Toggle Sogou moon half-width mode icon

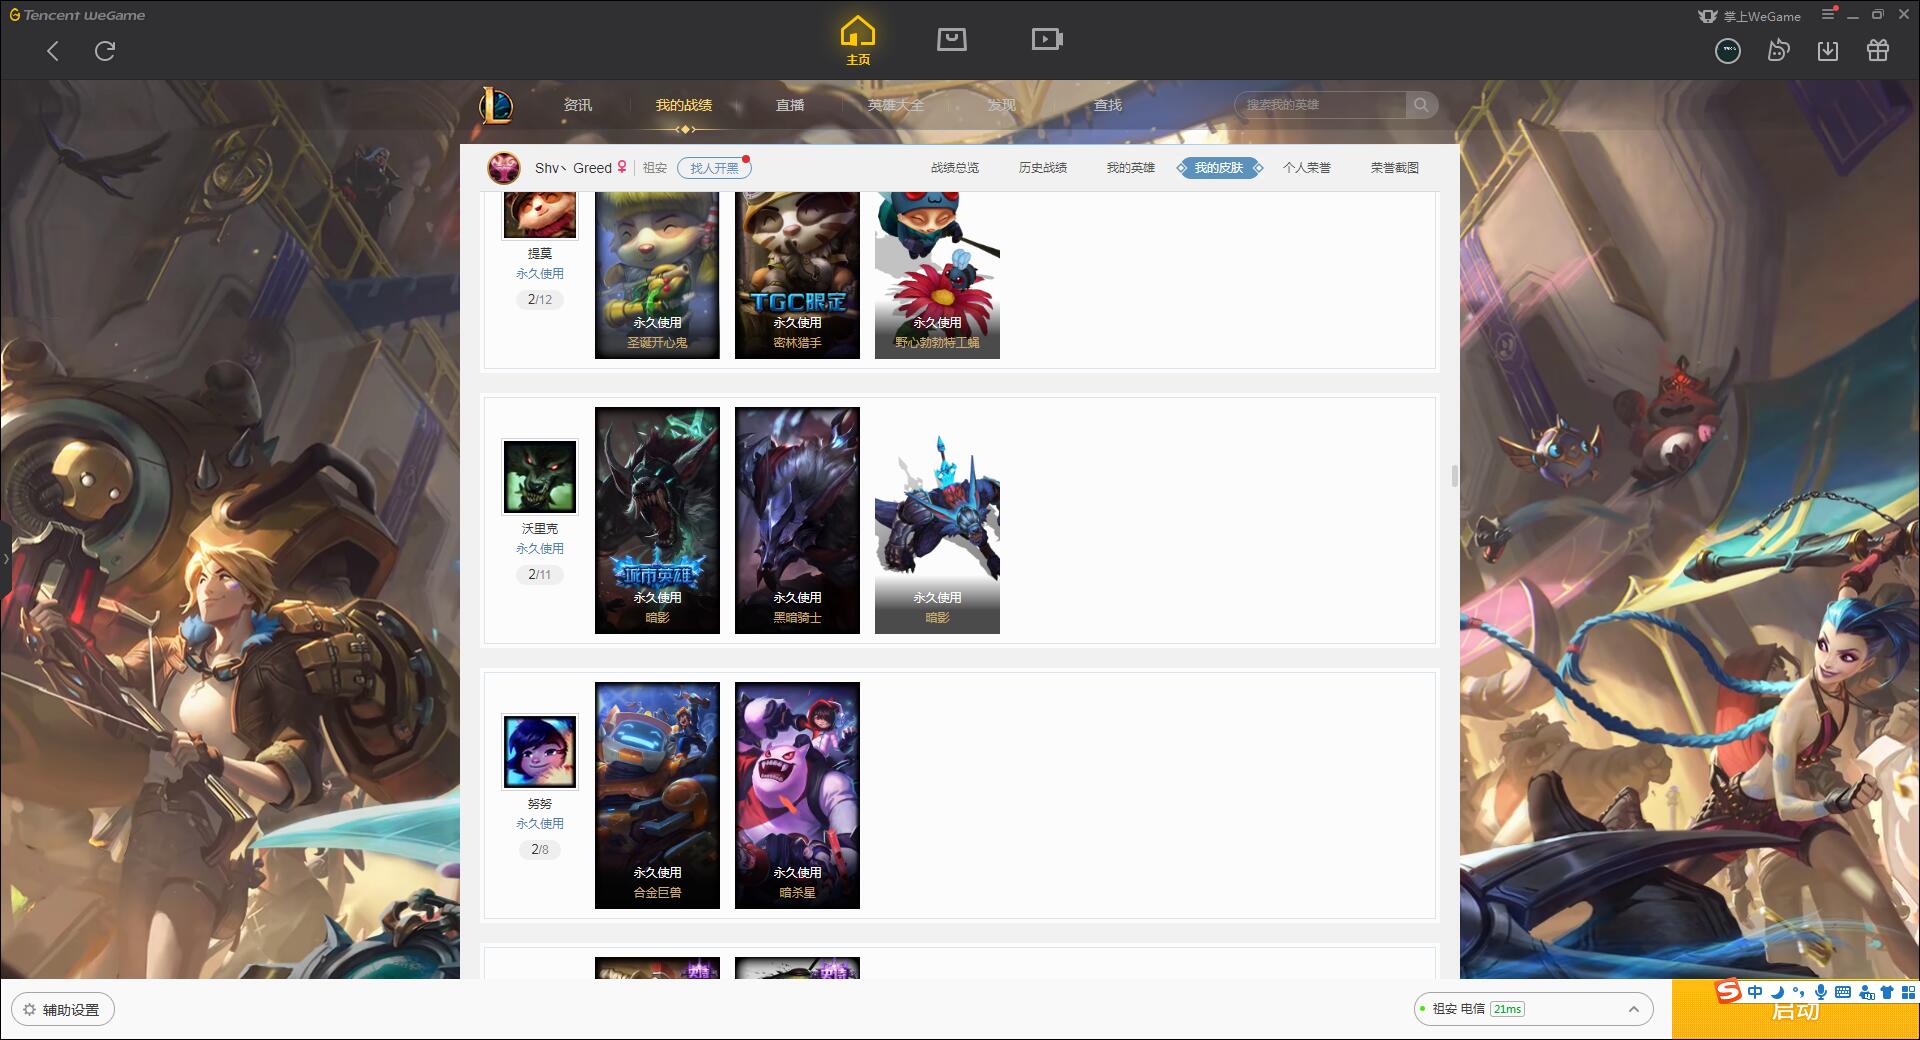click(x=1777, y=992)
